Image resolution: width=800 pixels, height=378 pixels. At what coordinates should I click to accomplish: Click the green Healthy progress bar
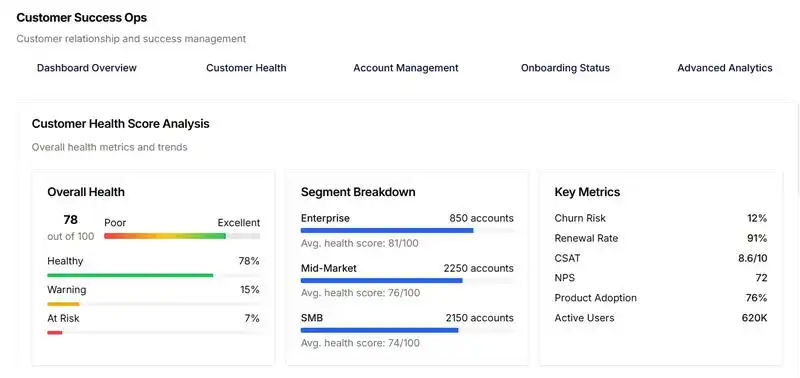click(154, 275)
